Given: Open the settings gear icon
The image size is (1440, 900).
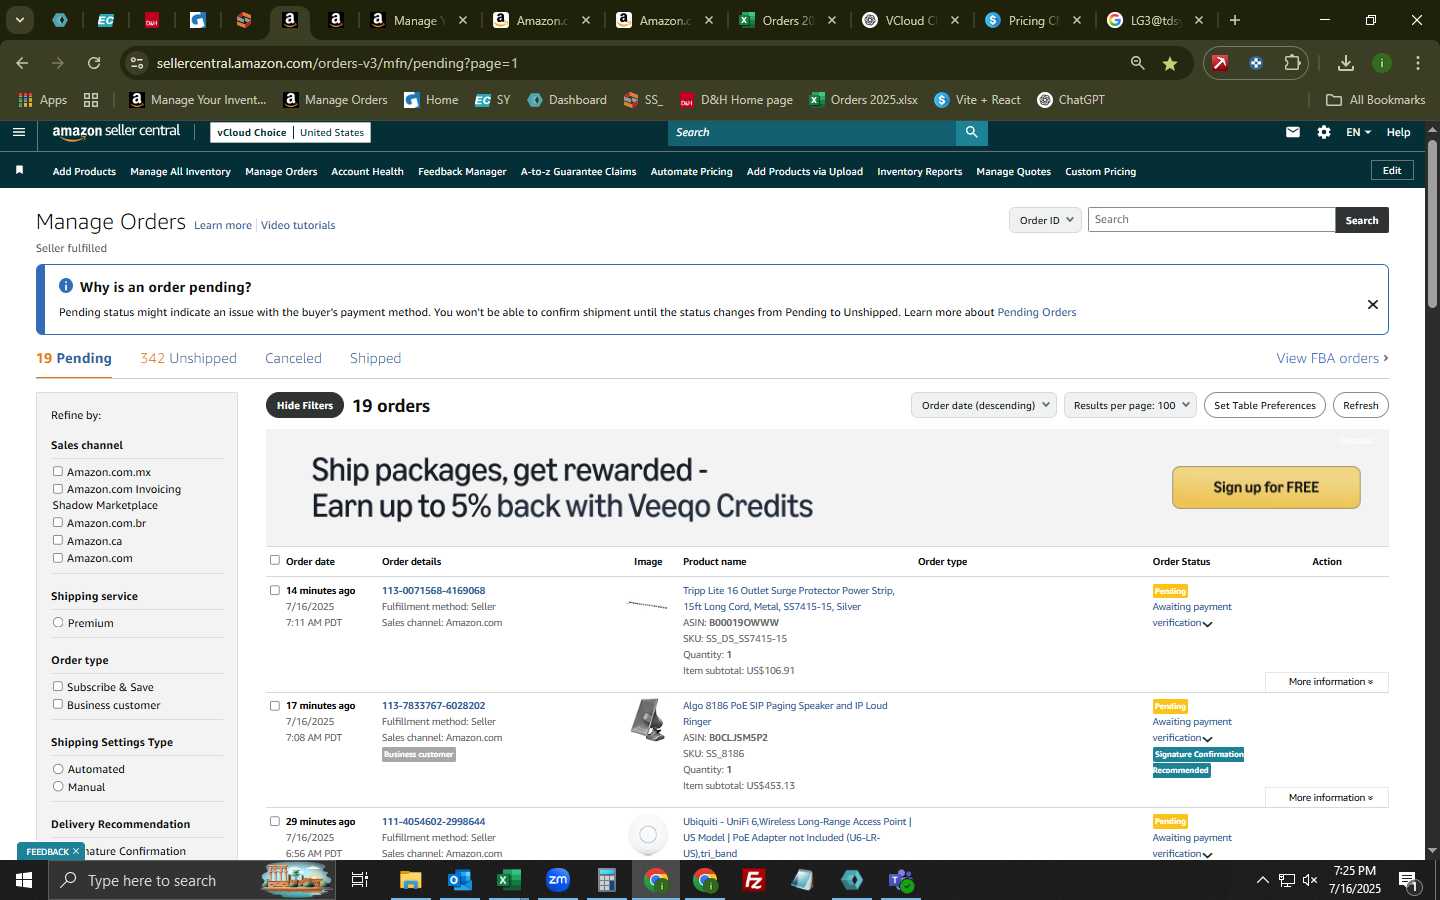Looking at the screenshot, I should tap(1324, 132).
